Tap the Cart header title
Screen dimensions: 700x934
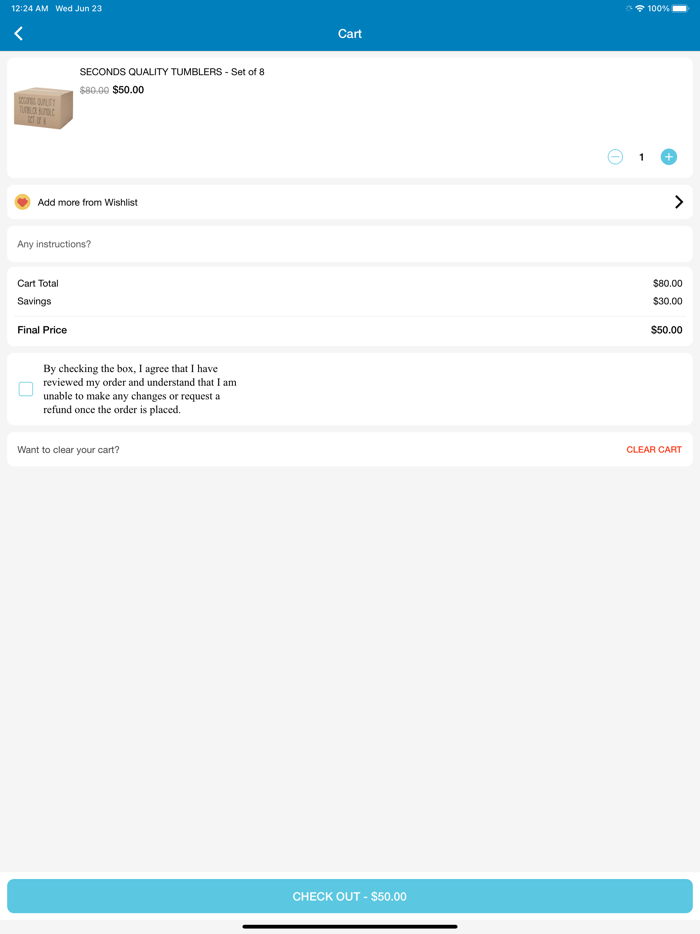pyautogui.click(x=350, y=34)
